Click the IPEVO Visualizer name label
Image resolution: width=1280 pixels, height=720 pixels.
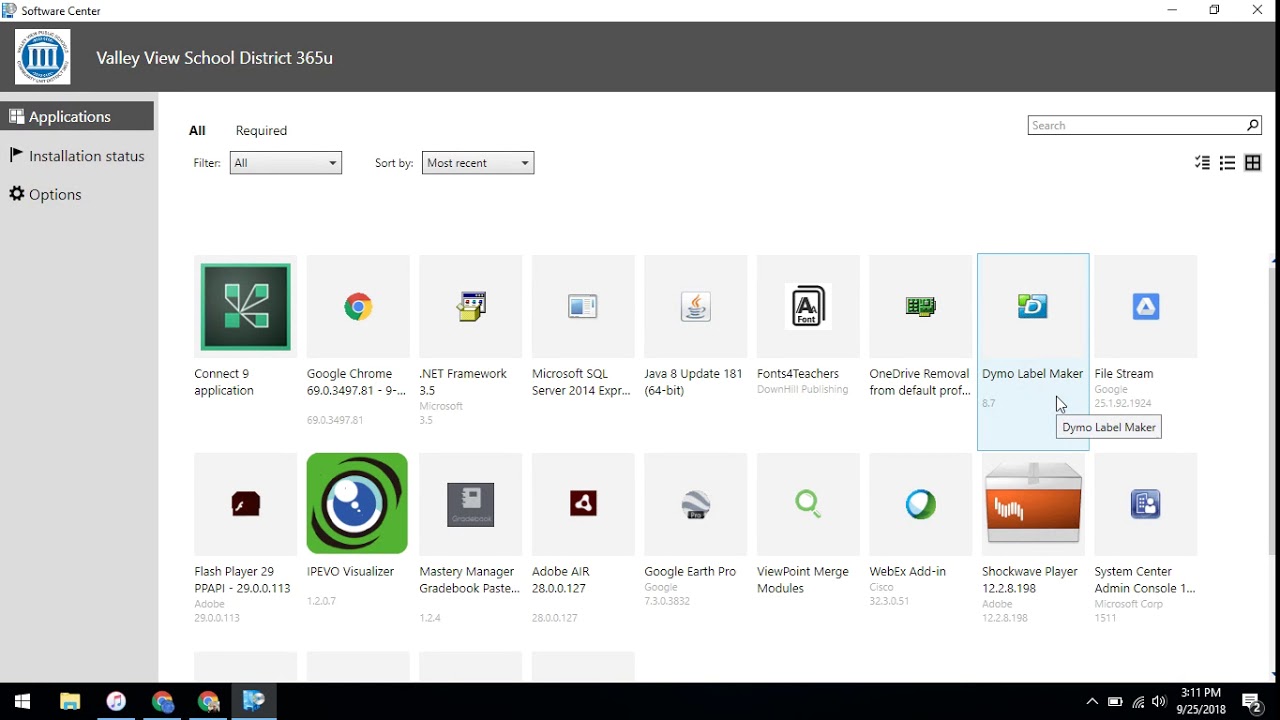coord(351,571)
